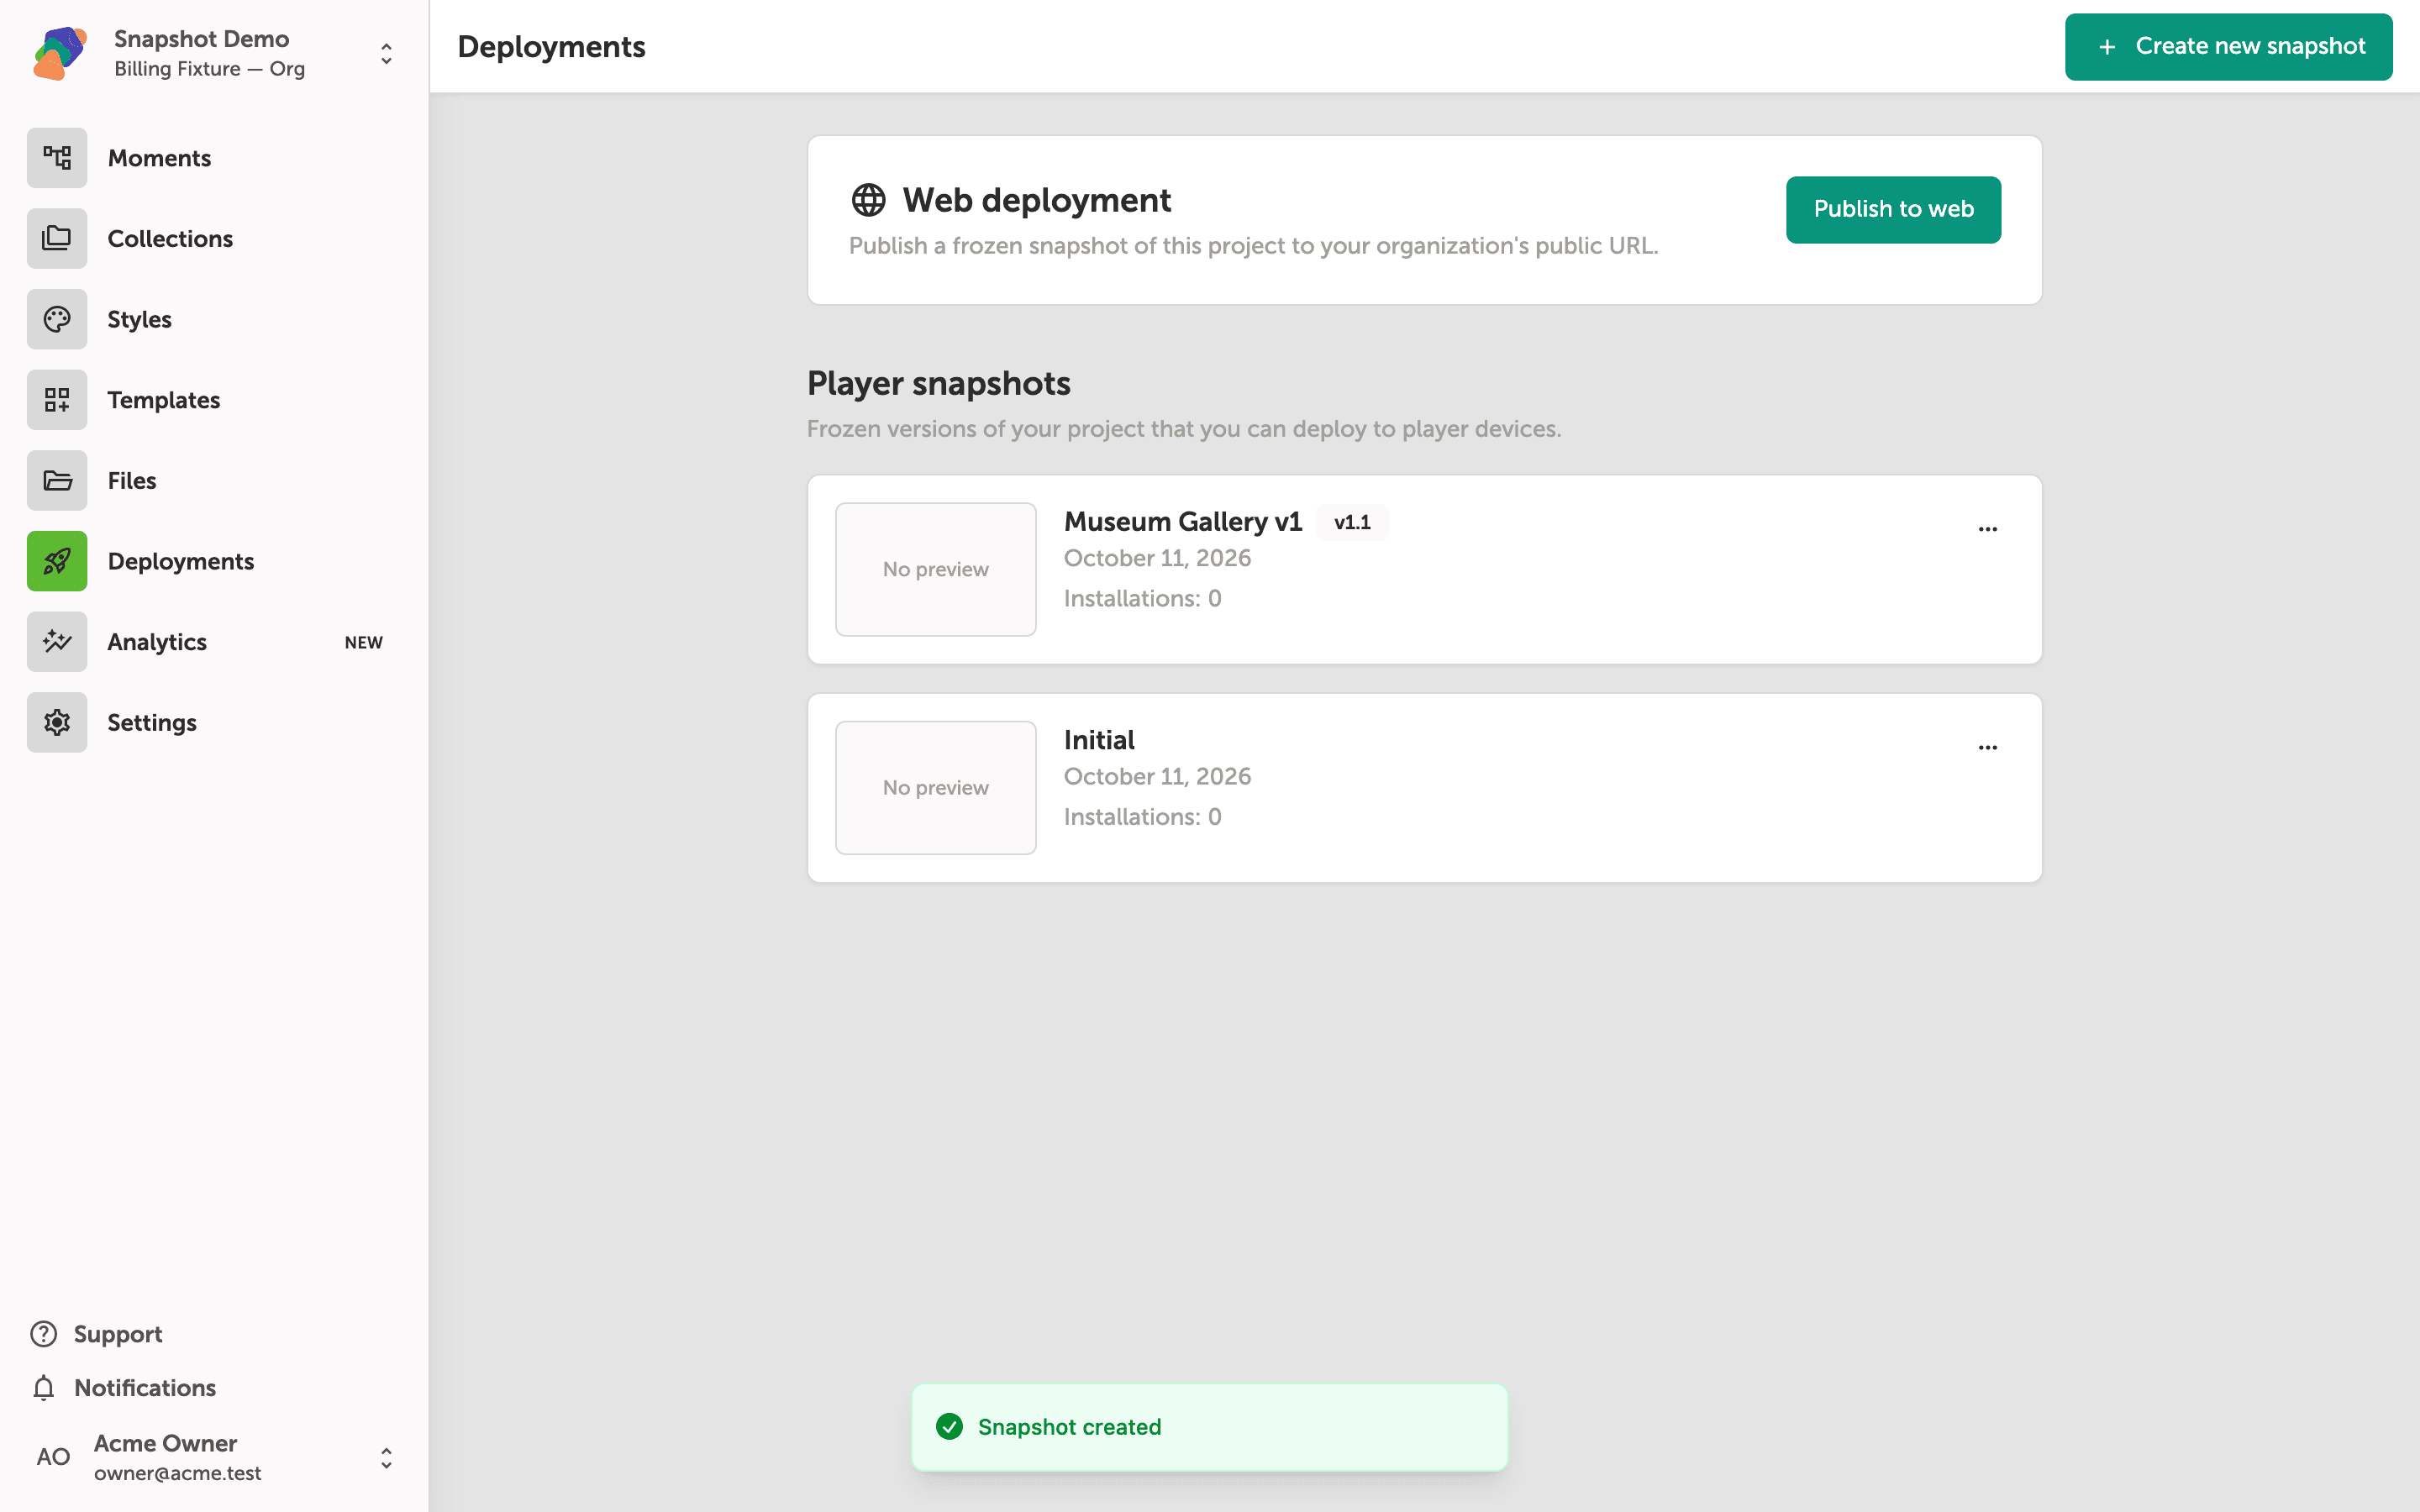Open Museum Gallery v1 more options menu
2420x1512 pixels.
point(1987,529)
